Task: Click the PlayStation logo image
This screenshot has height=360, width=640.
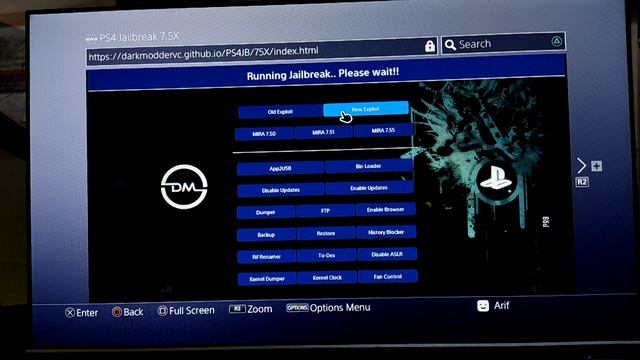Action: click(496, 180)
